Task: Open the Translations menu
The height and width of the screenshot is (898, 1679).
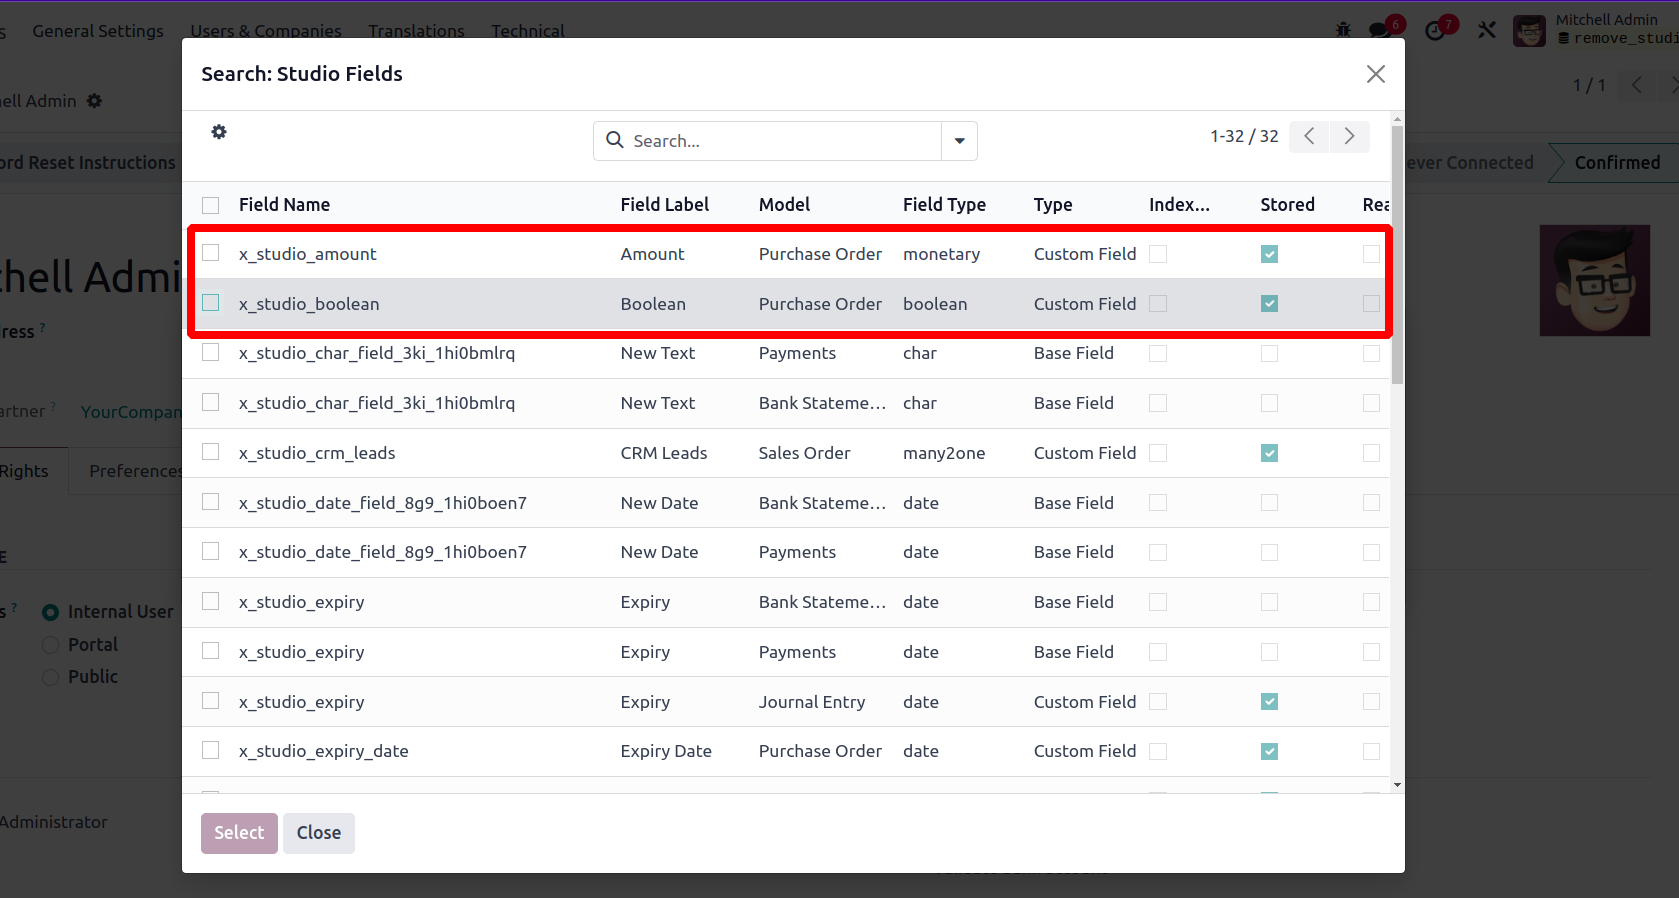Action: click(x=416, y=31)
